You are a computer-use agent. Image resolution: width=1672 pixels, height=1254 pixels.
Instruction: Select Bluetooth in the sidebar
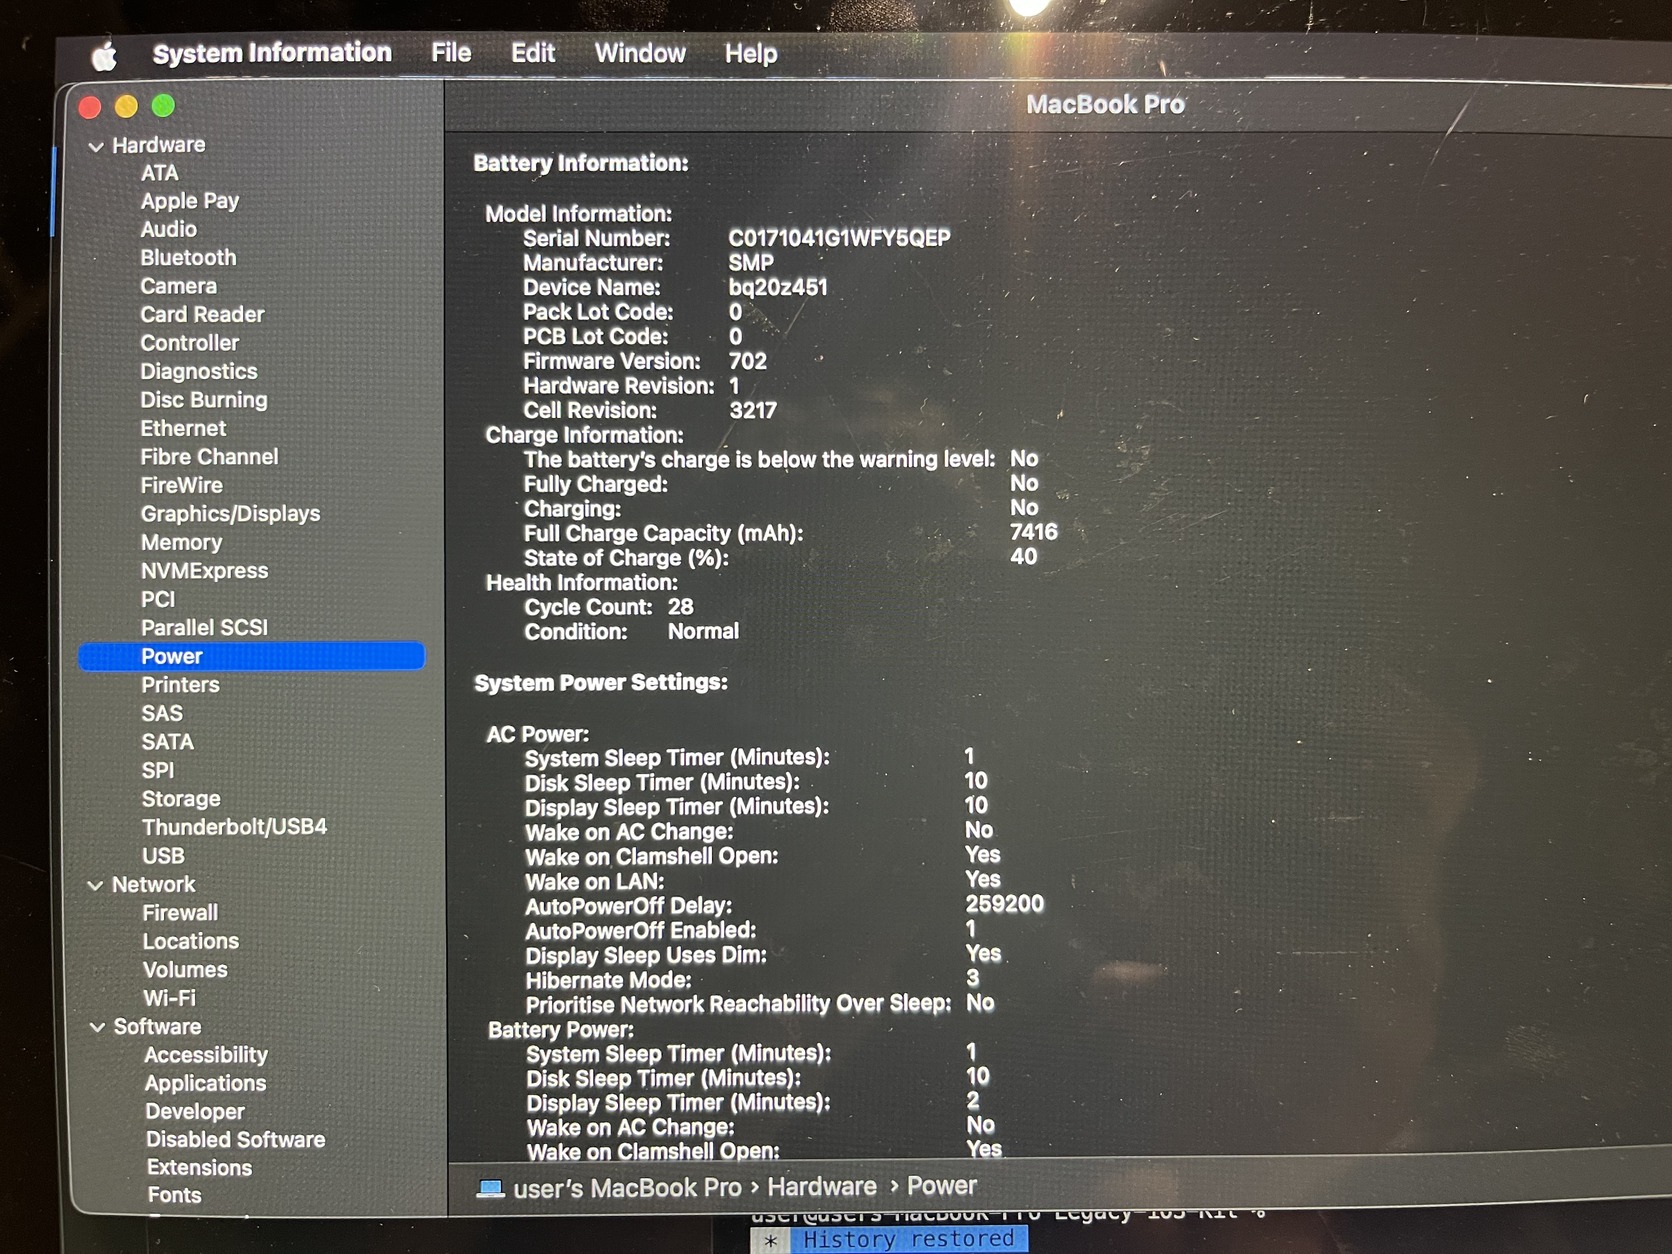189,258
